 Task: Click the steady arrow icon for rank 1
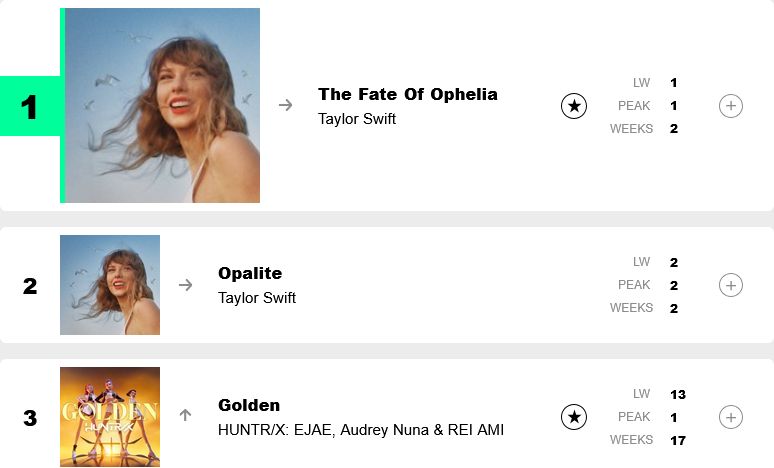point(285,105)
